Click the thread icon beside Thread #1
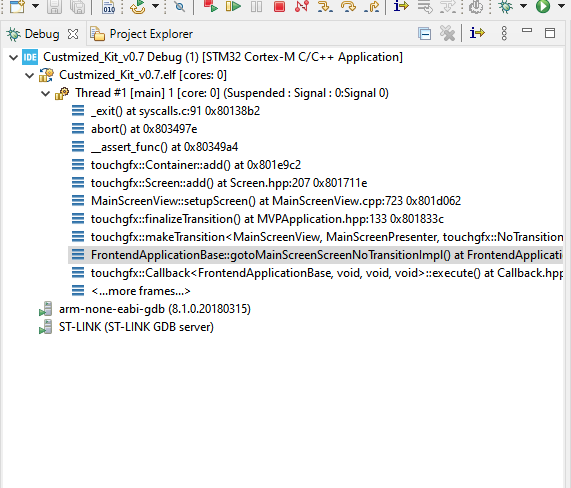Screen dimensions: 571x488 pos(62,93)
